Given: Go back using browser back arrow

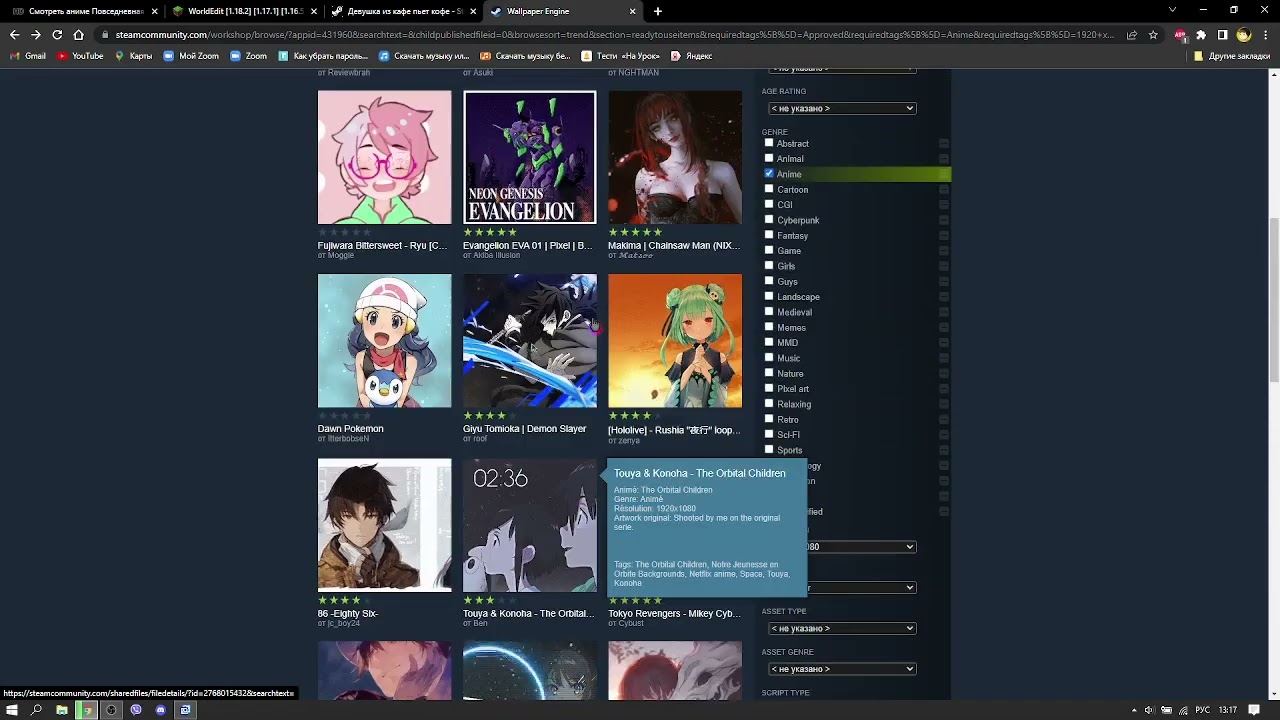Looking at the screenshot, I should click(14, 35).
